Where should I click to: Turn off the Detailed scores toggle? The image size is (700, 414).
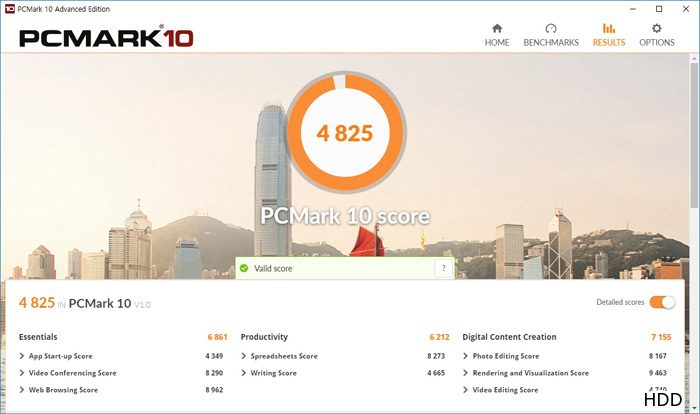point(662,302)
